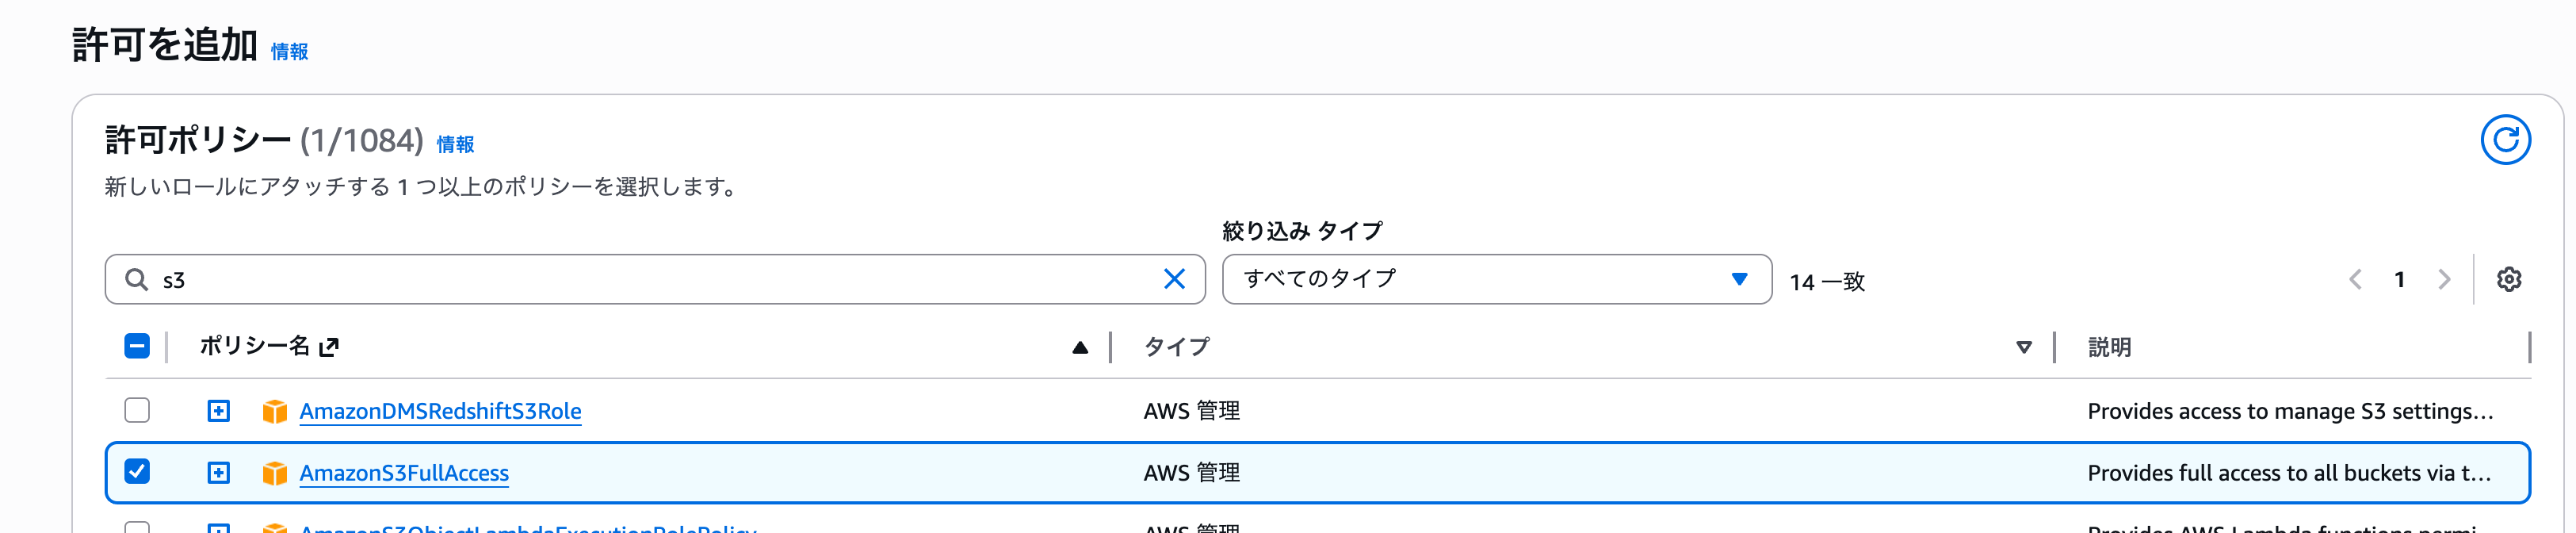This screenshot has width=2576, height=533.
Task: Go to next results page
Action: coord(2444,279)
